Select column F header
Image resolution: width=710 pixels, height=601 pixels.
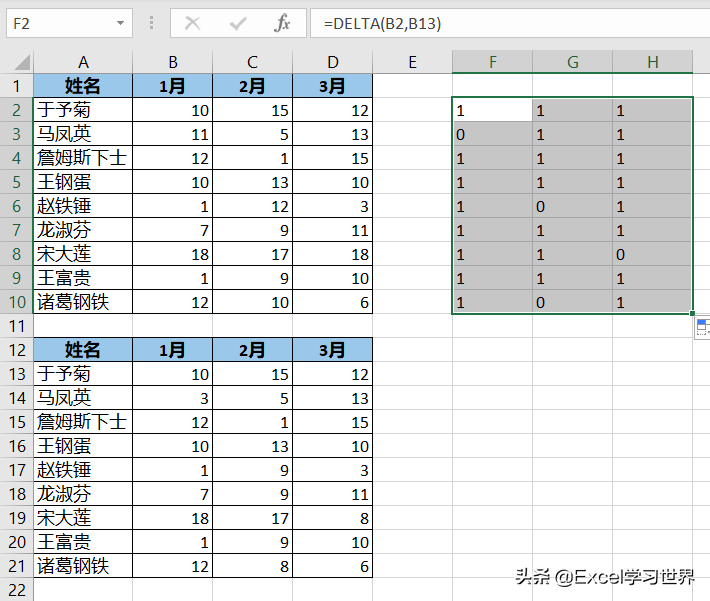(x=492, y=62)
